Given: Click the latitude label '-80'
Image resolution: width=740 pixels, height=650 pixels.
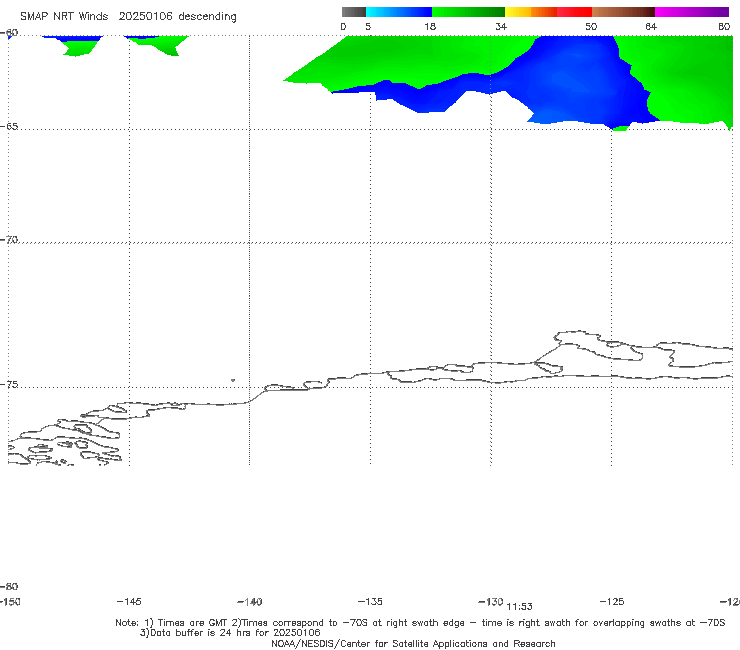Looking at the screenshot, I should click(9, 586).
